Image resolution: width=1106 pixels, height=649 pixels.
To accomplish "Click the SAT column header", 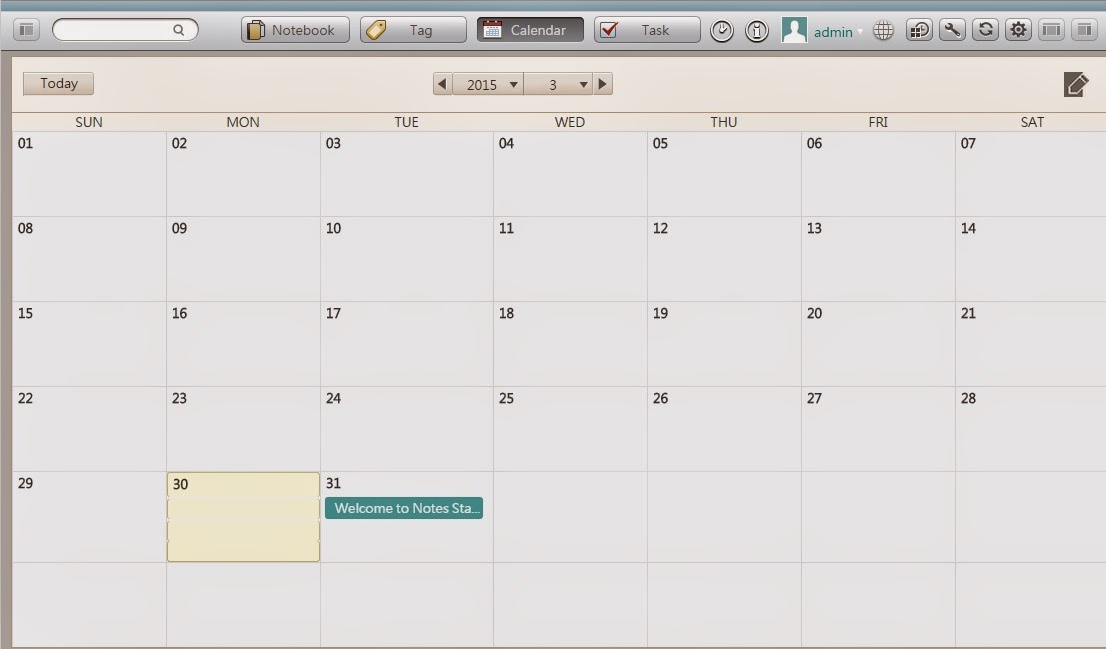I will pyautogui.click(x=1032, y=122).
